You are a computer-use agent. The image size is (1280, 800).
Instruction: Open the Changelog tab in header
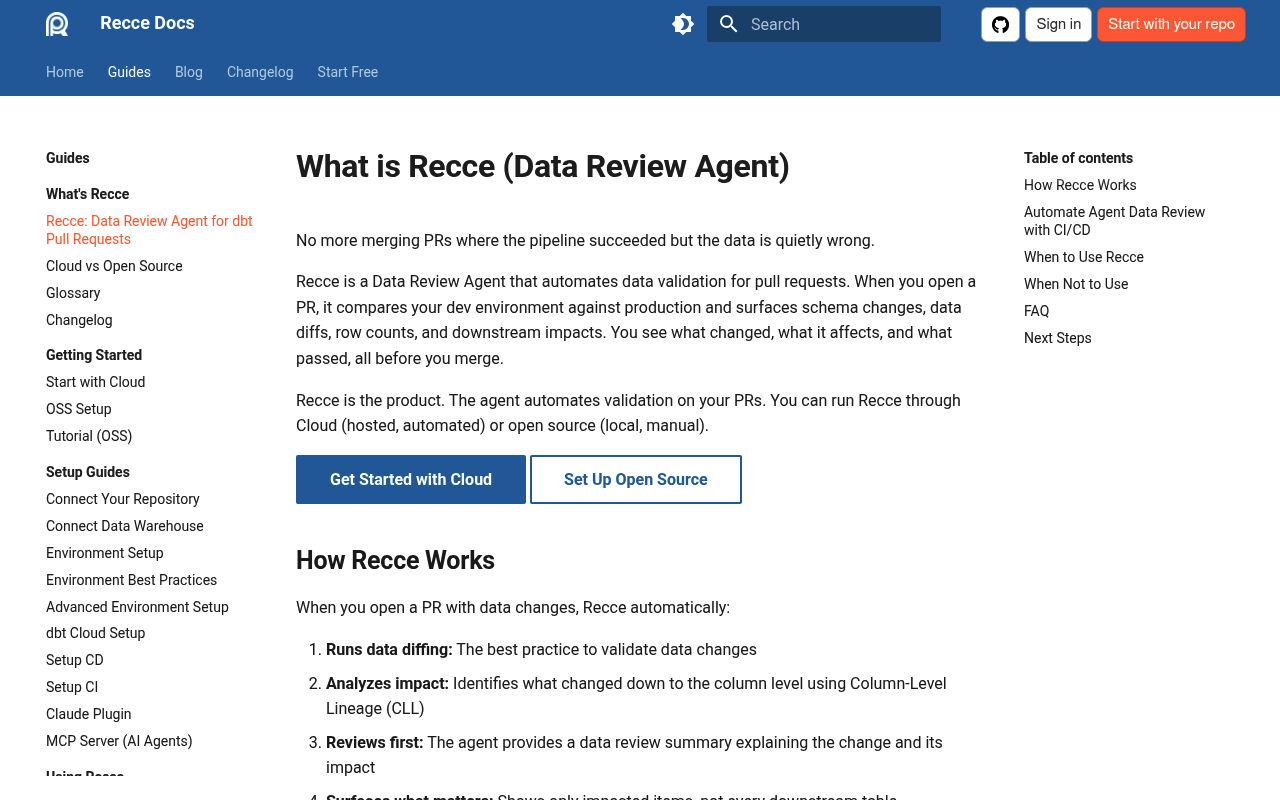click(x=260, y=72)
